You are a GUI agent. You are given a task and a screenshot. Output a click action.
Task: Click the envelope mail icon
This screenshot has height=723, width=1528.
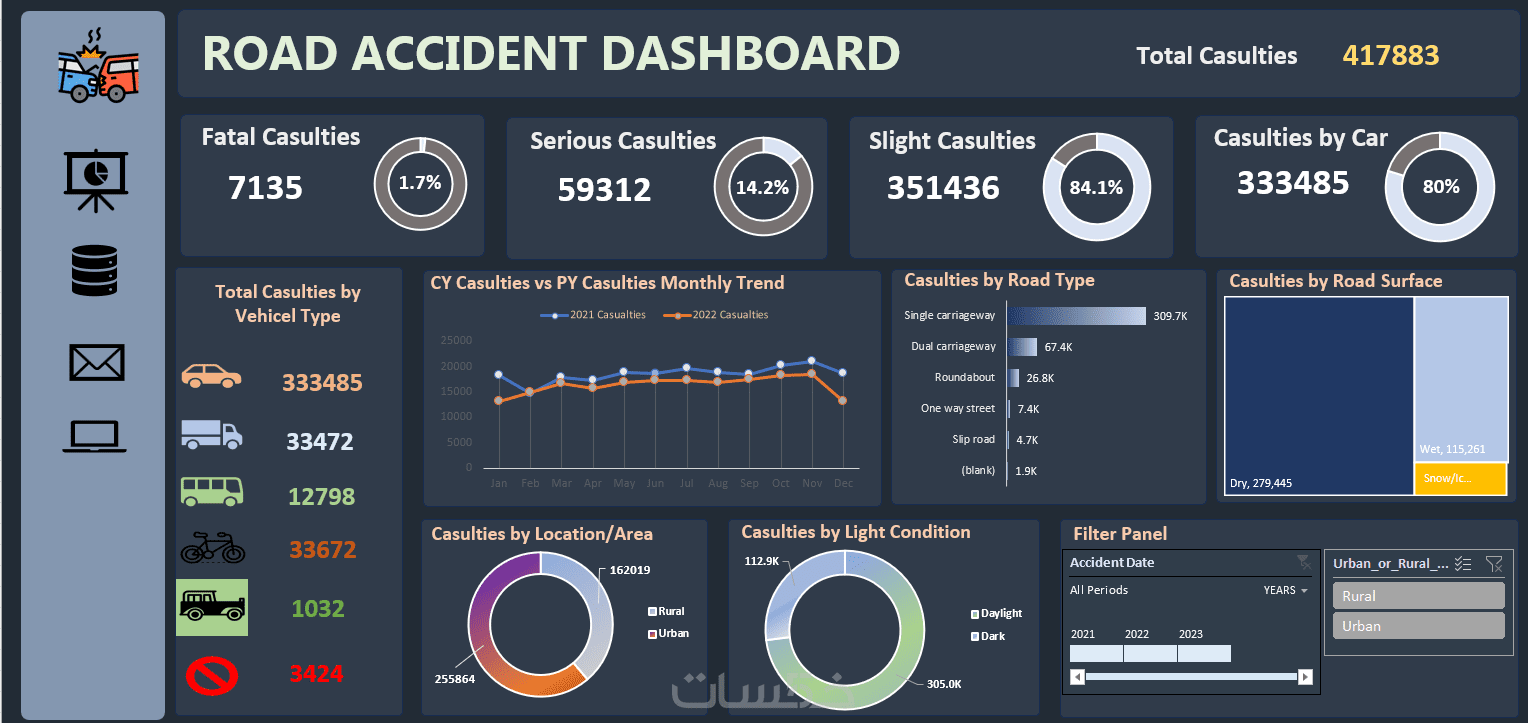pyautogui.click(x=97, y=362)
